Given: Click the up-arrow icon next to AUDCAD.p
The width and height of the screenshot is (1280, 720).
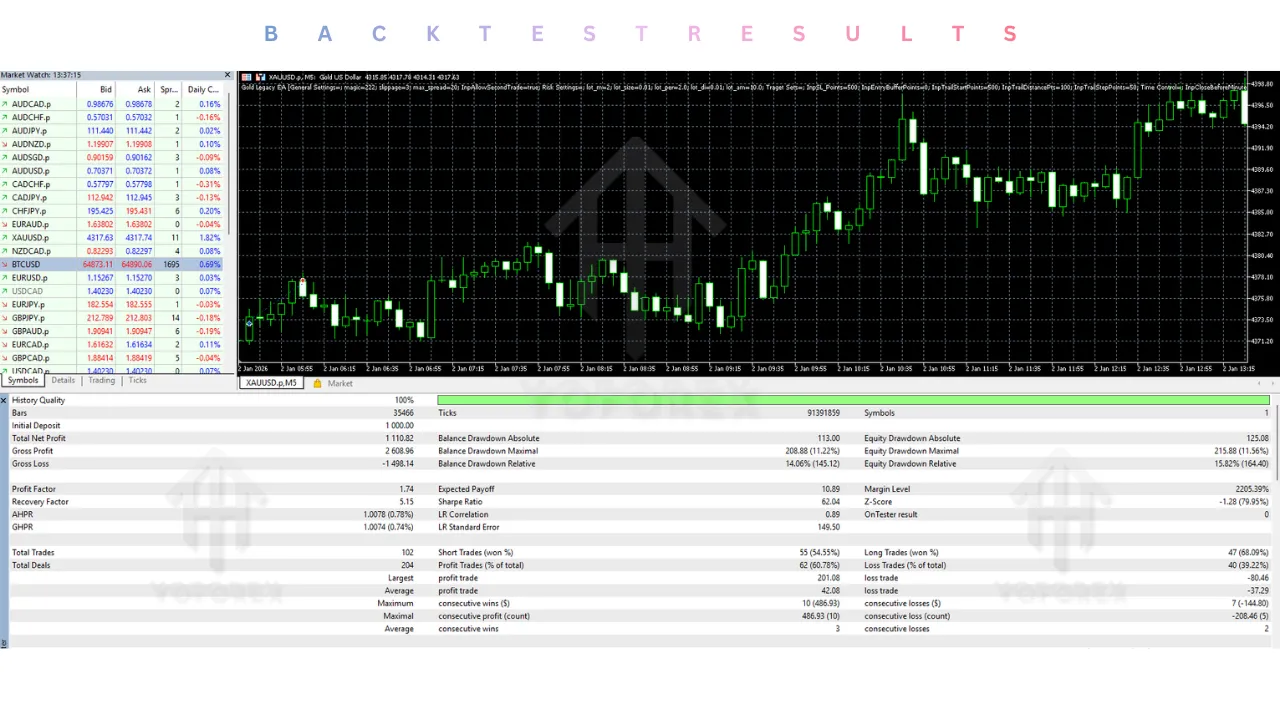Looking at the screenshot, I should (5, 104).
